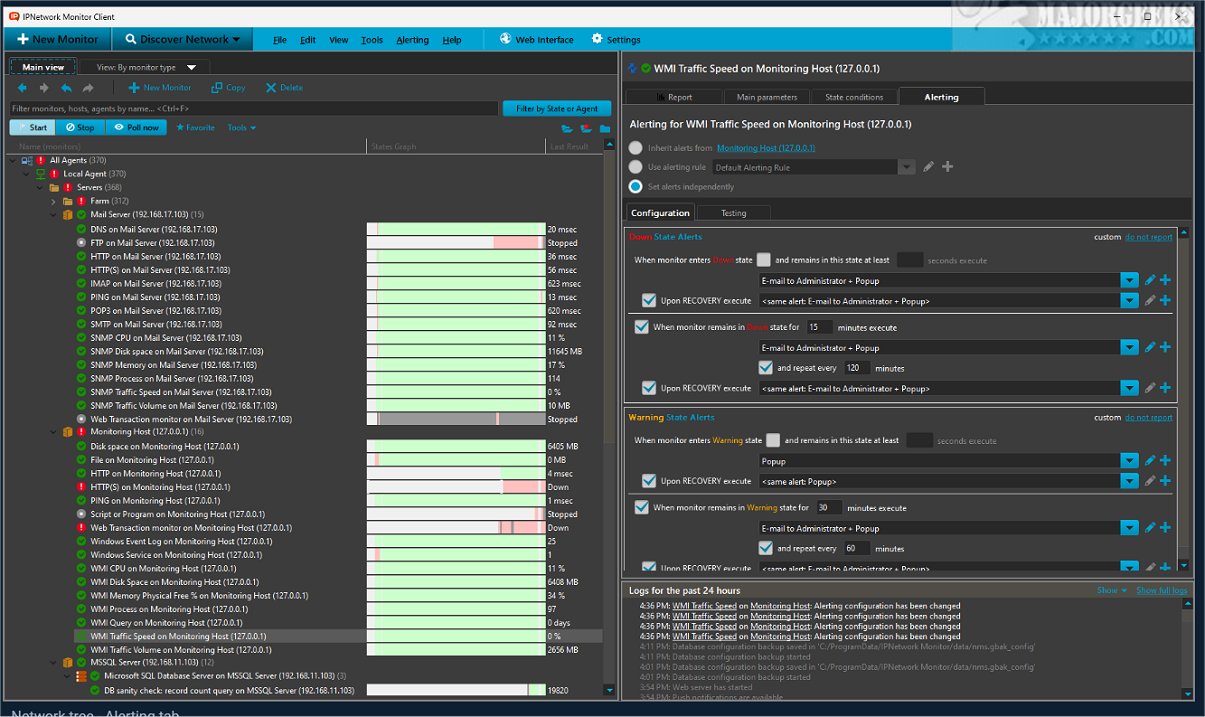Click the Poll now button

pyautogui.click(x=137, y=128)
